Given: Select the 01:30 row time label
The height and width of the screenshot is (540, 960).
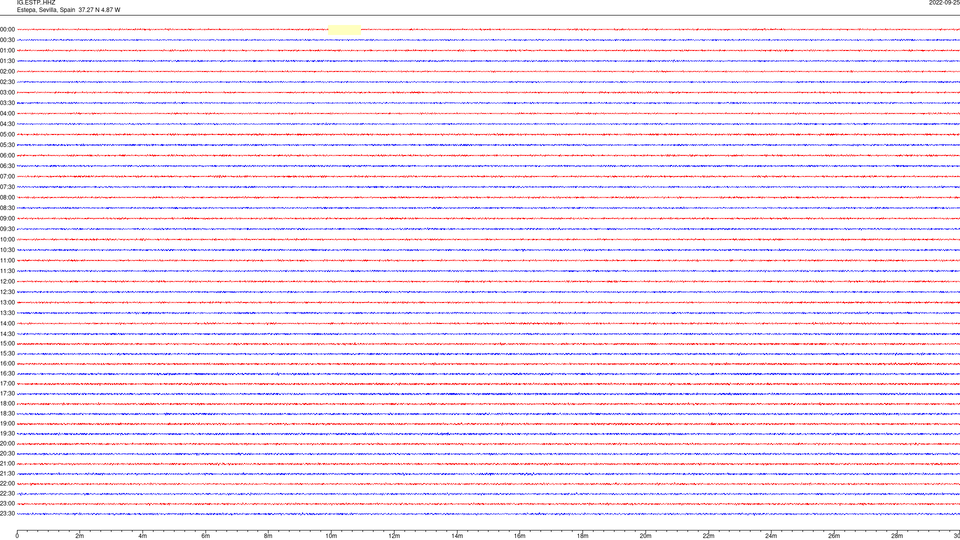Looking at the screenshot, I should click(x=7, y=61).
